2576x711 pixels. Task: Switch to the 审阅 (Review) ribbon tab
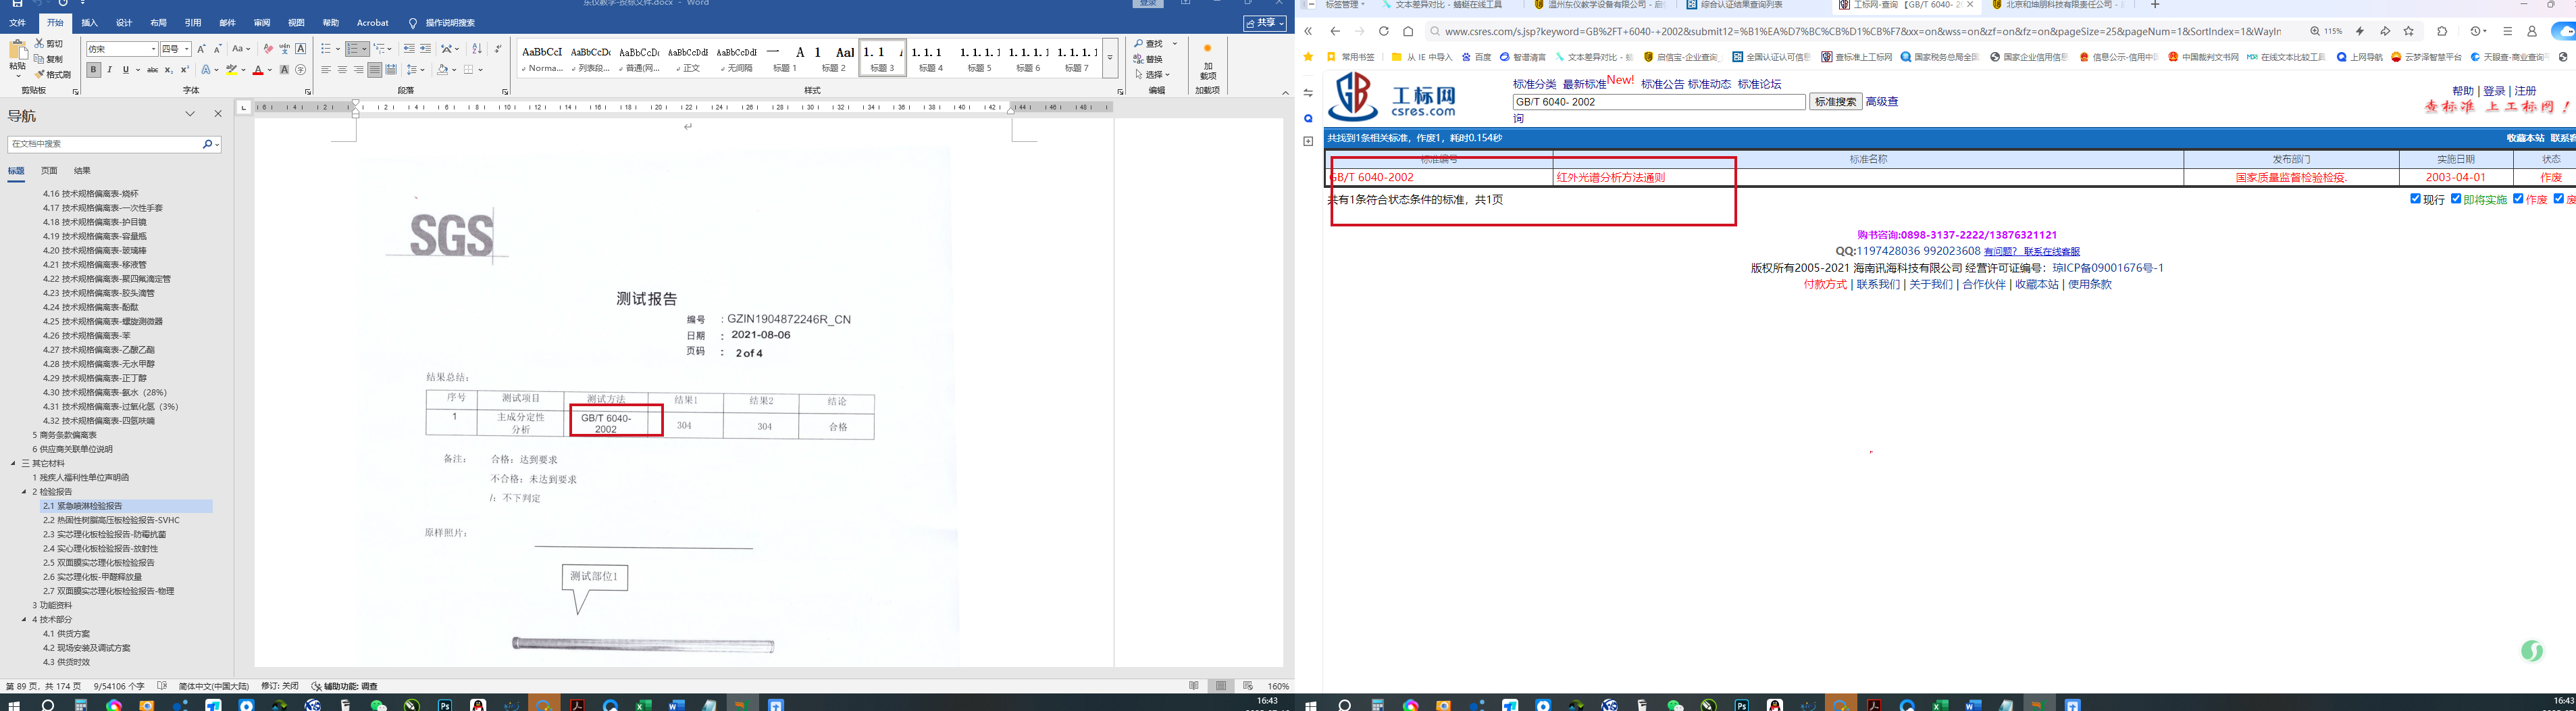click(262, 23)
